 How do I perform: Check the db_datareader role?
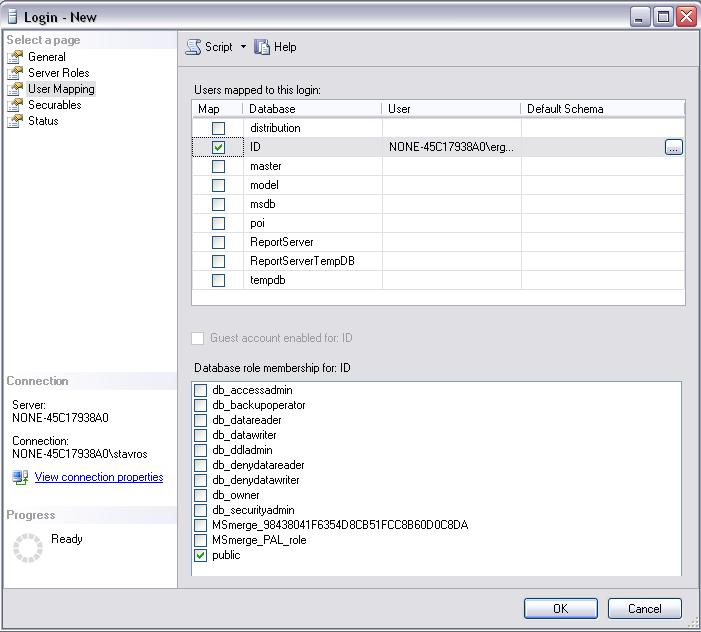pos(200,420)
